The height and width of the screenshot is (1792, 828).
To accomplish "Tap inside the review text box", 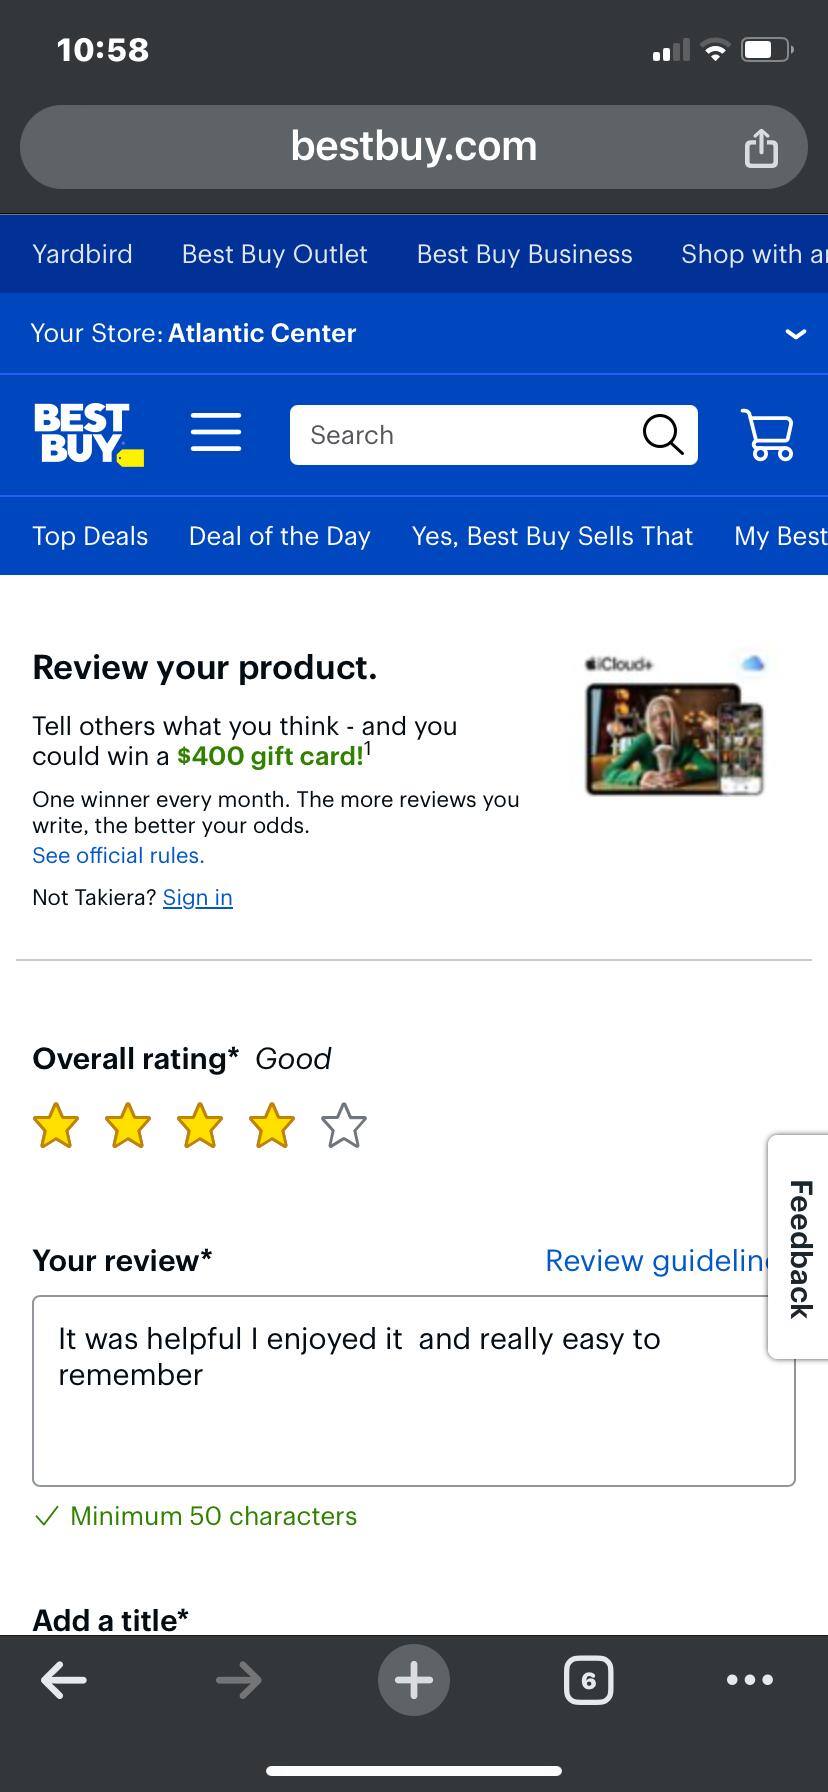I will 414,1390.
